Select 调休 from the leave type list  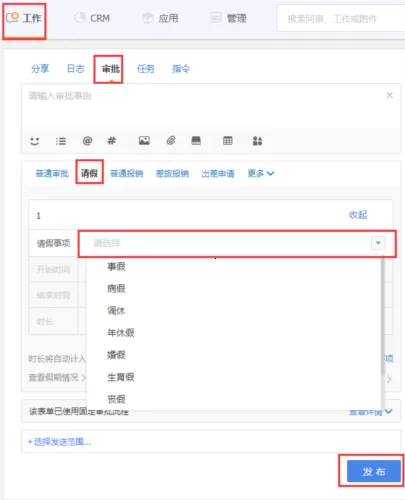tap(116, 311)
